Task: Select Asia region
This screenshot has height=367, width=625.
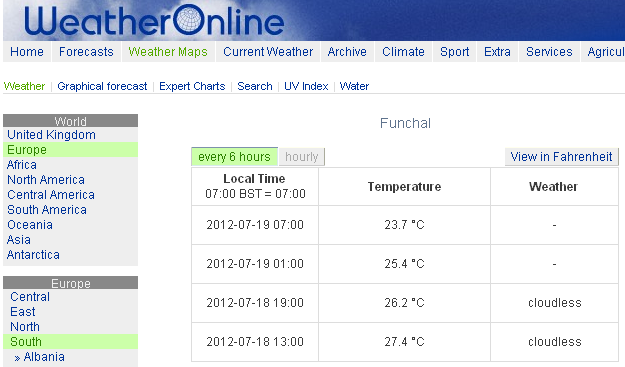Action: (19, 239)
